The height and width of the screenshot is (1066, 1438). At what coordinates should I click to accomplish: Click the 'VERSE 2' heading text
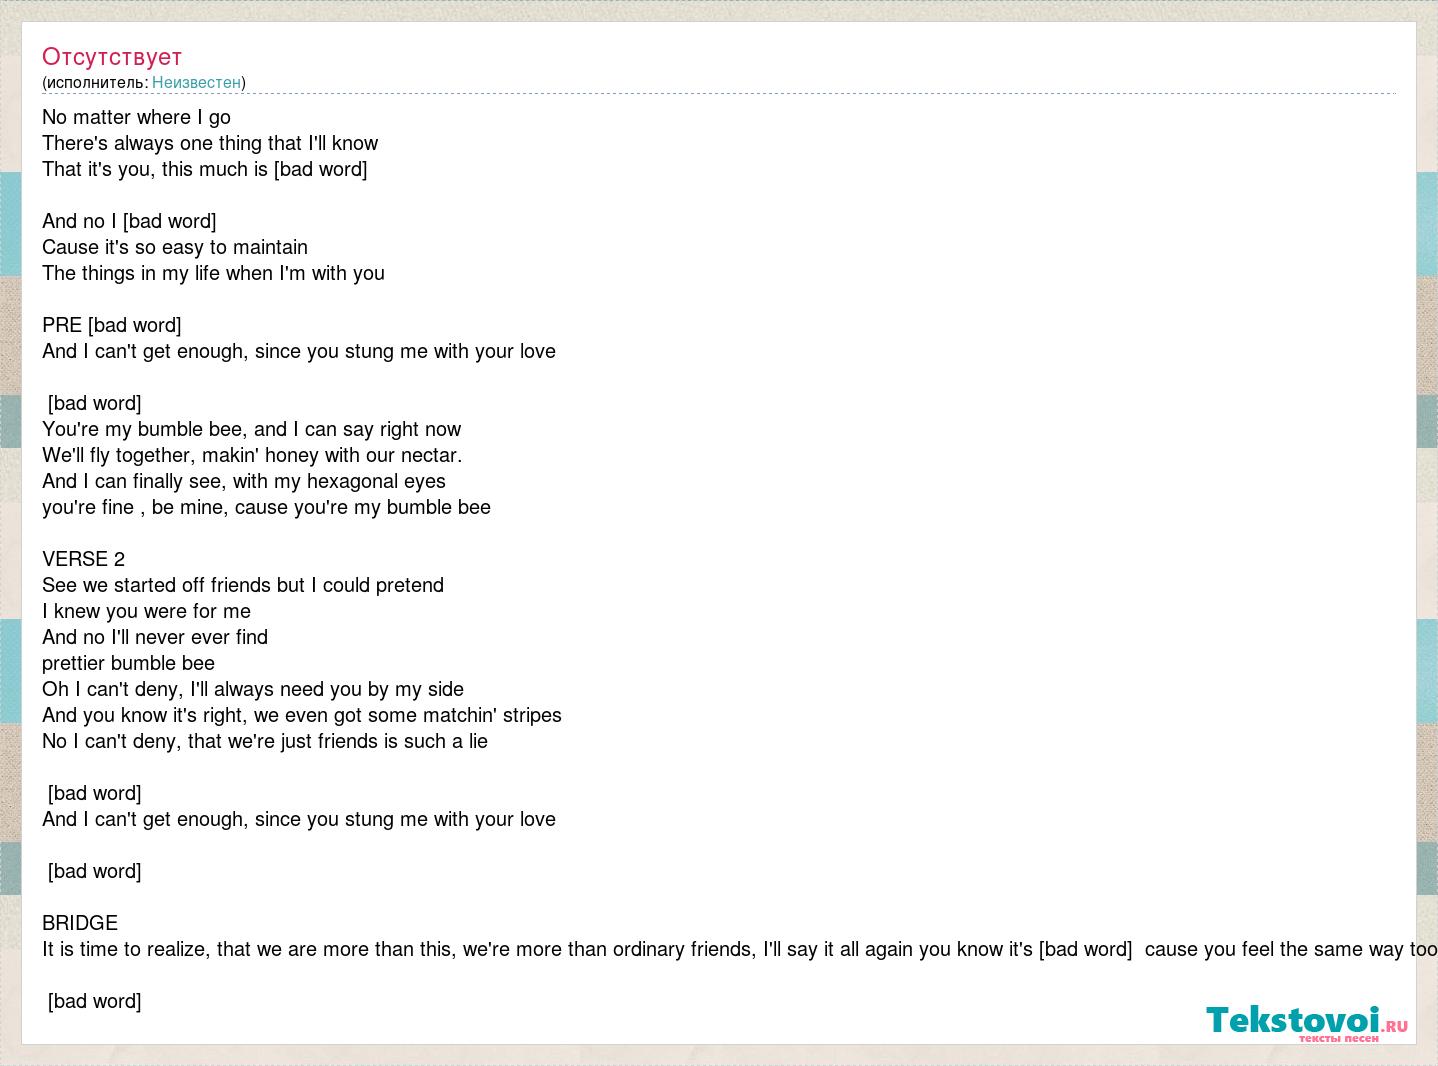coord(83,559)
